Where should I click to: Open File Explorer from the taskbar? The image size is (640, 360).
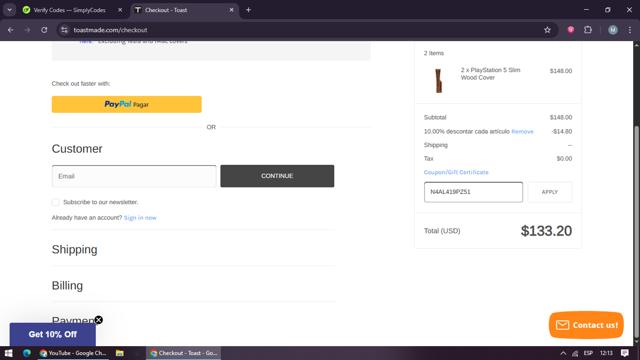120,353
